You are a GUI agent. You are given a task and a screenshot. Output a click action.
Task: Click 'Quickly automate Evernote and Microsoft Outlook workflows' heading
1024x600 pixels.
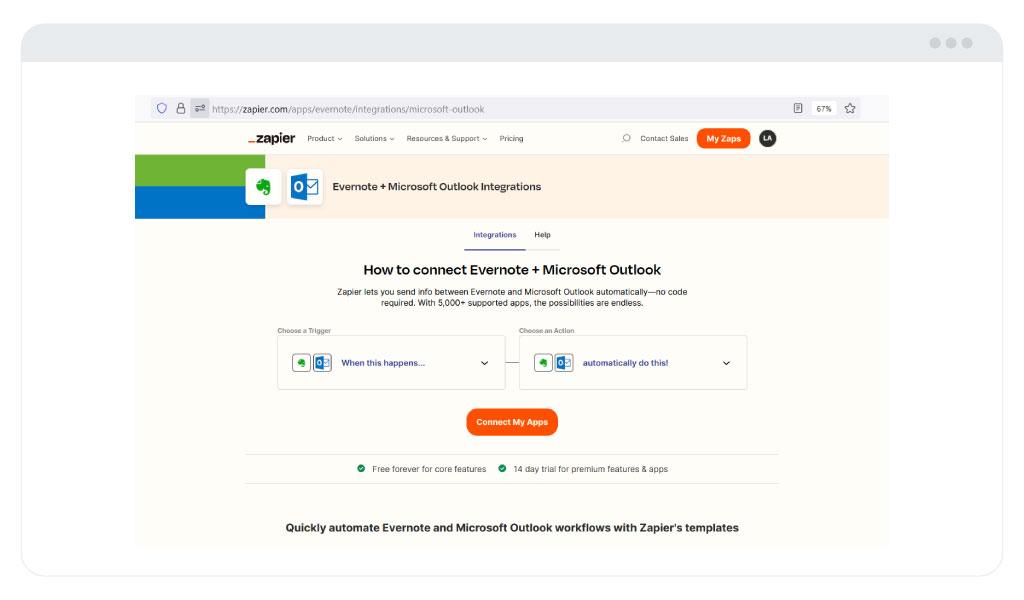click(512, 528)
